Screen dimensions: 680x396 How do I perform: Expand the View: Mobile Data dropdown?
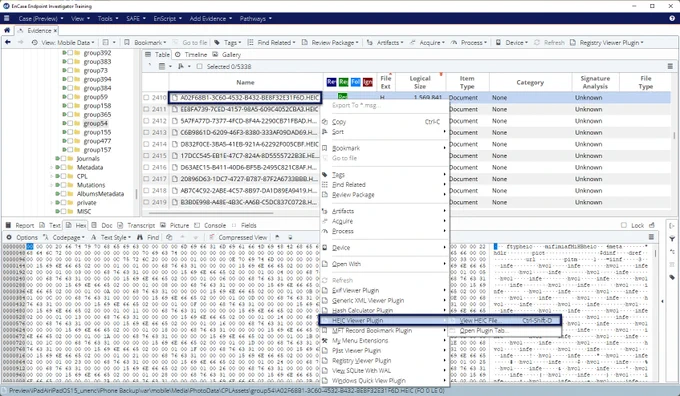[63, 43]
